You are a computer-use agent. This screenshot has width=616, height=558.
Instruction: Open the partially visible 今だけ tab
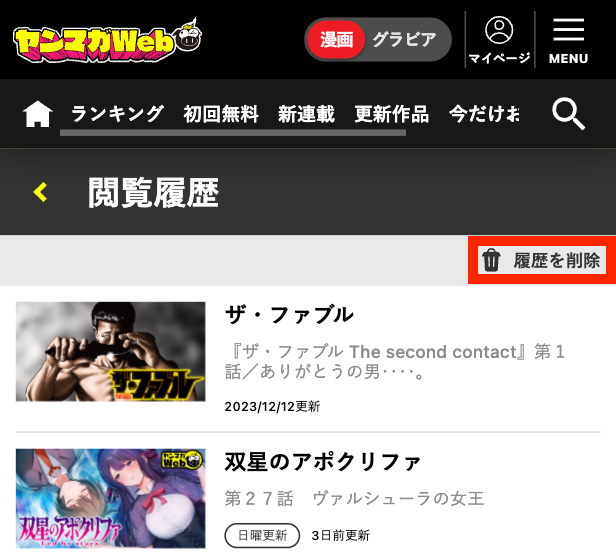pyautogui.click(x=484, y=114)
